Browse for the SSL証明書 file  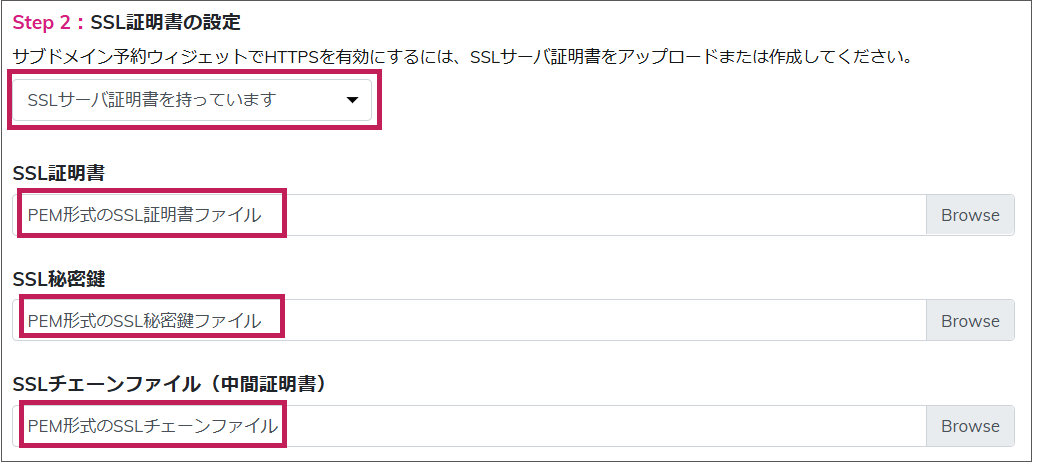pyautogui.click(x=969, y=215)
